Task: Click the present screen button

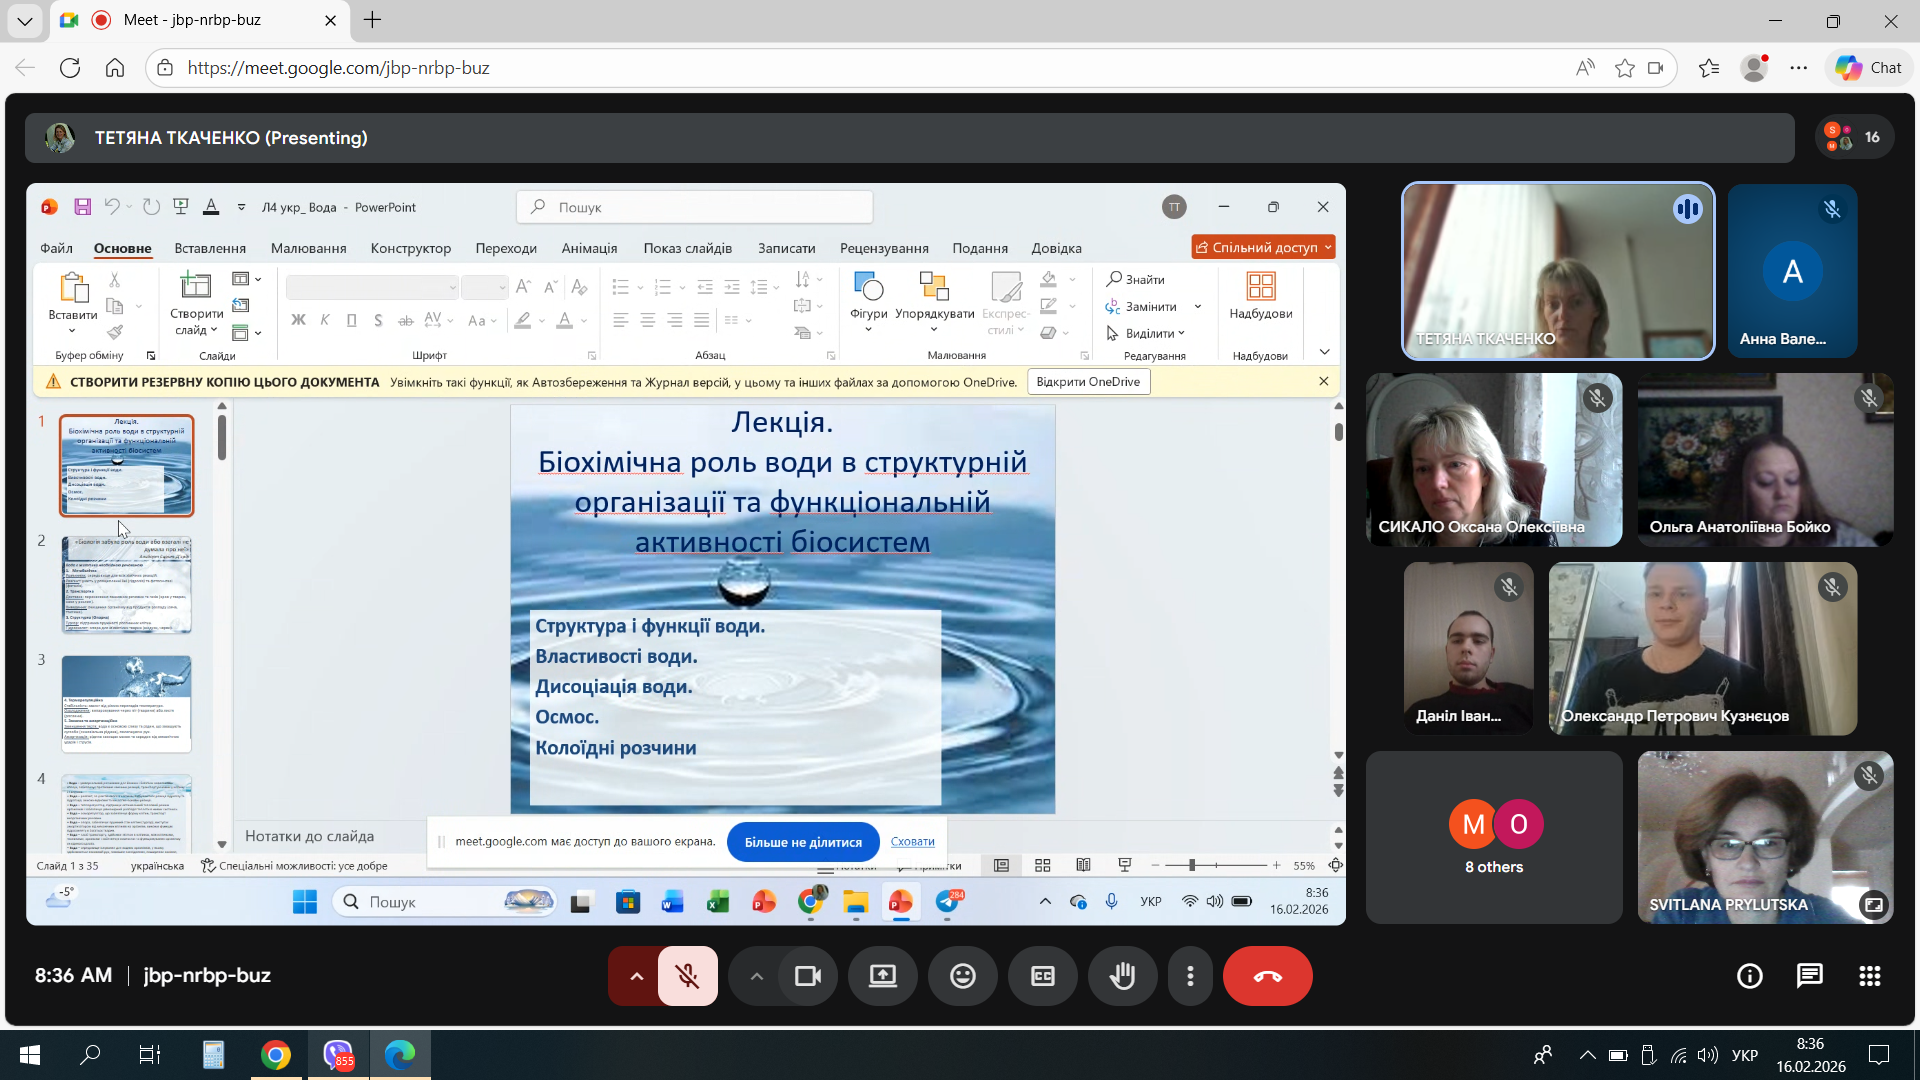Action: tap(882, 976)
